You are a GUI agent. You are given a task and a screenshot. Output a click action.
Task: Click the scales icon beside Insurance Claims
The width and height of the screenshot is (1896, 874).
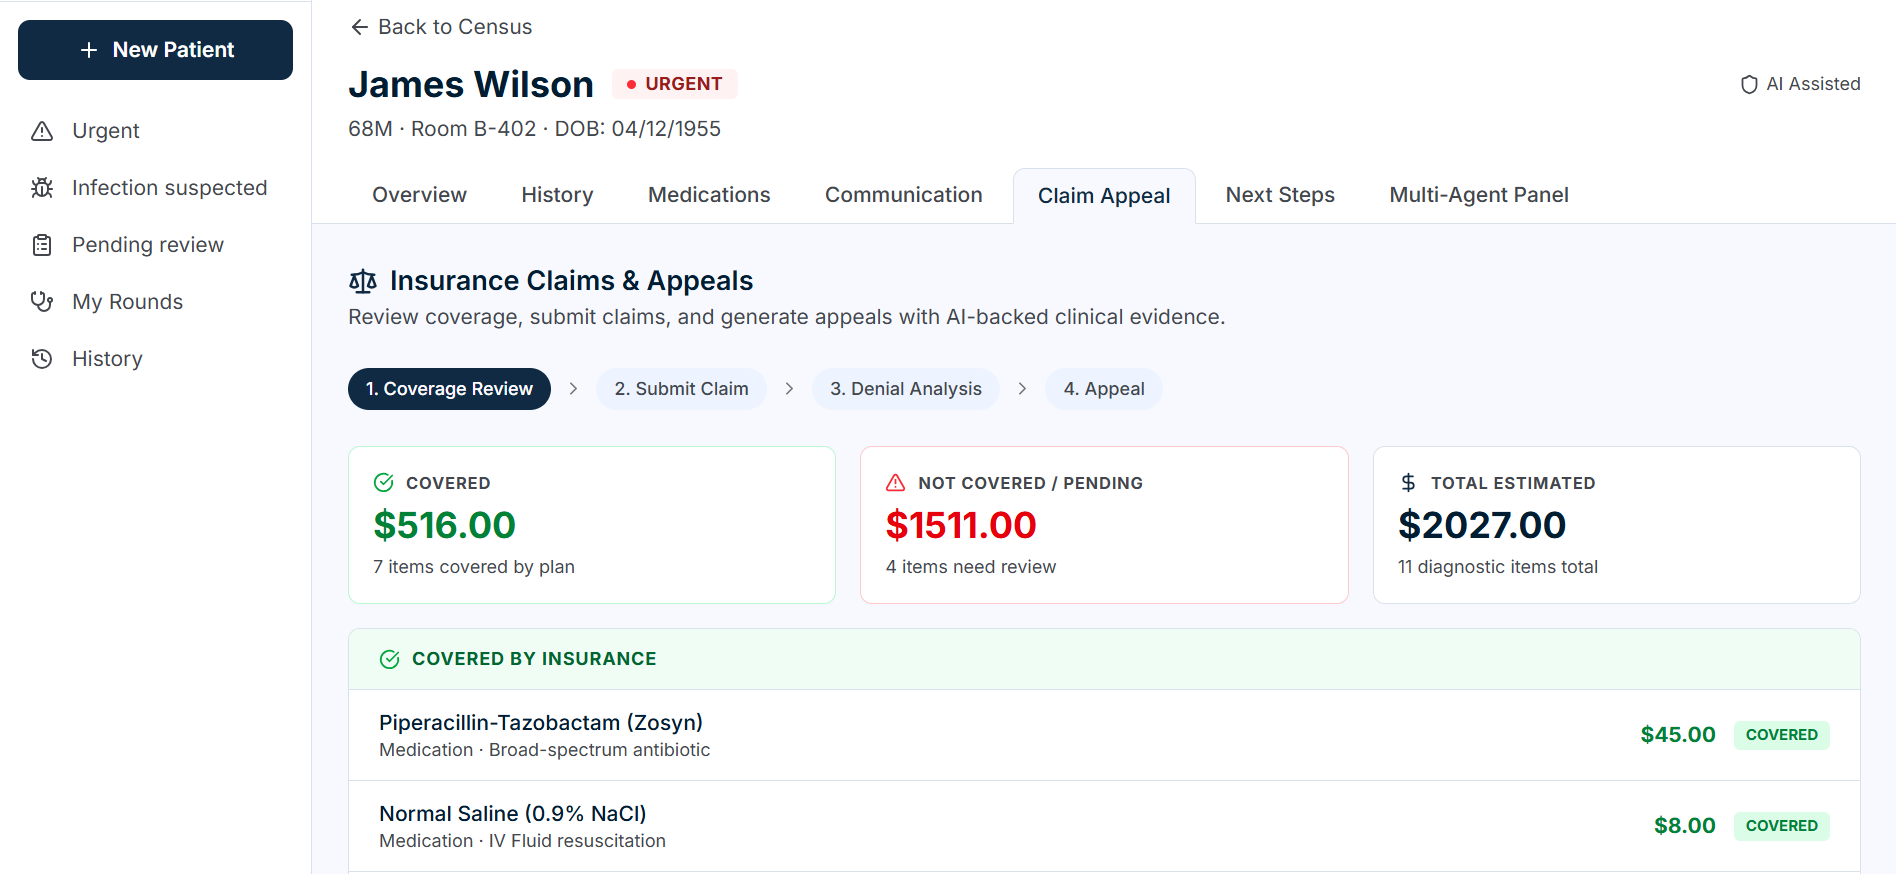[x=363, y=282]
